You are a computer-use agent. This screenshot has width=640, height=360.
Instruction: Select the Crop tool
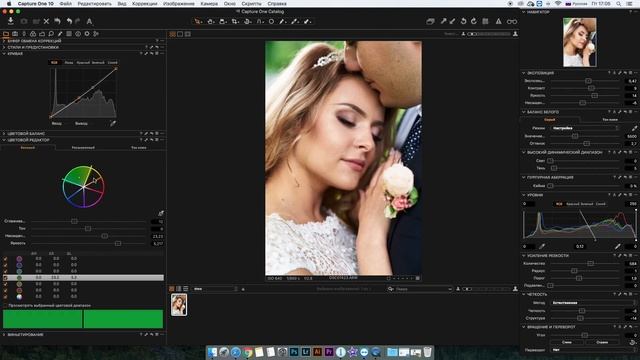(x=235, y=22)
